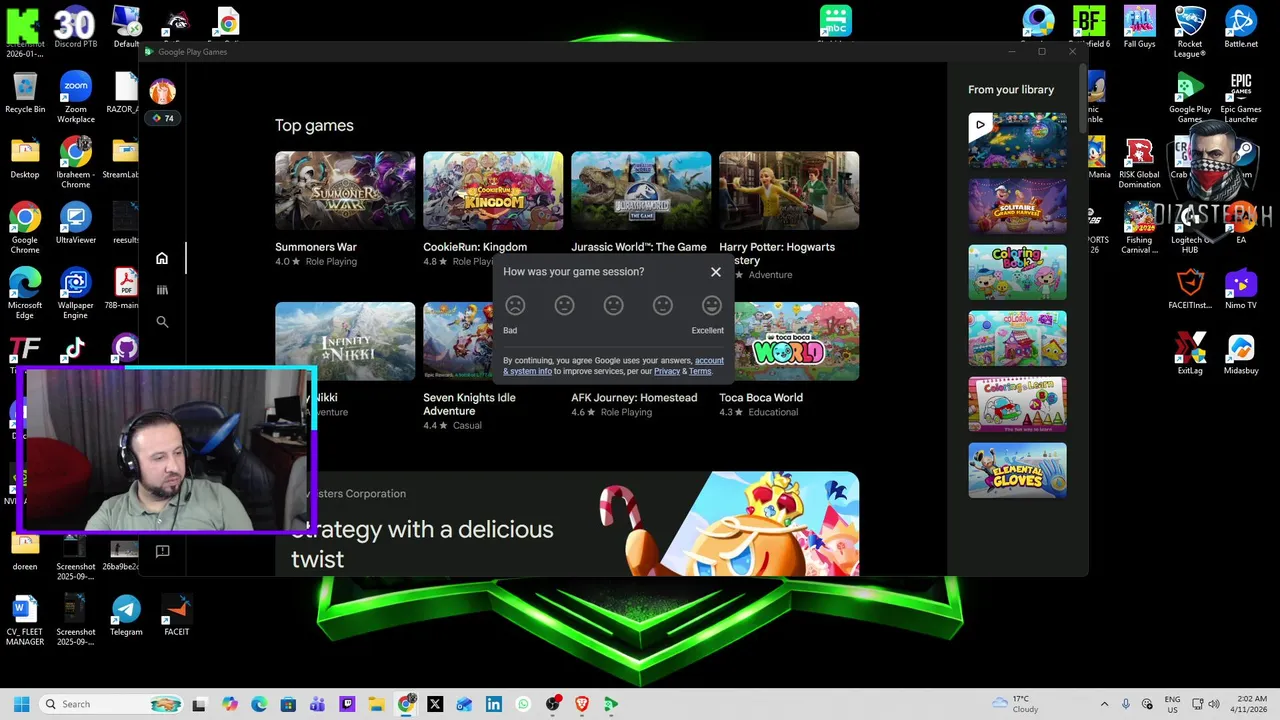Open the 74 Play Points badge
Image resolution: width=1280 pixels, height=720 pixels.
(x=162, y=118)
